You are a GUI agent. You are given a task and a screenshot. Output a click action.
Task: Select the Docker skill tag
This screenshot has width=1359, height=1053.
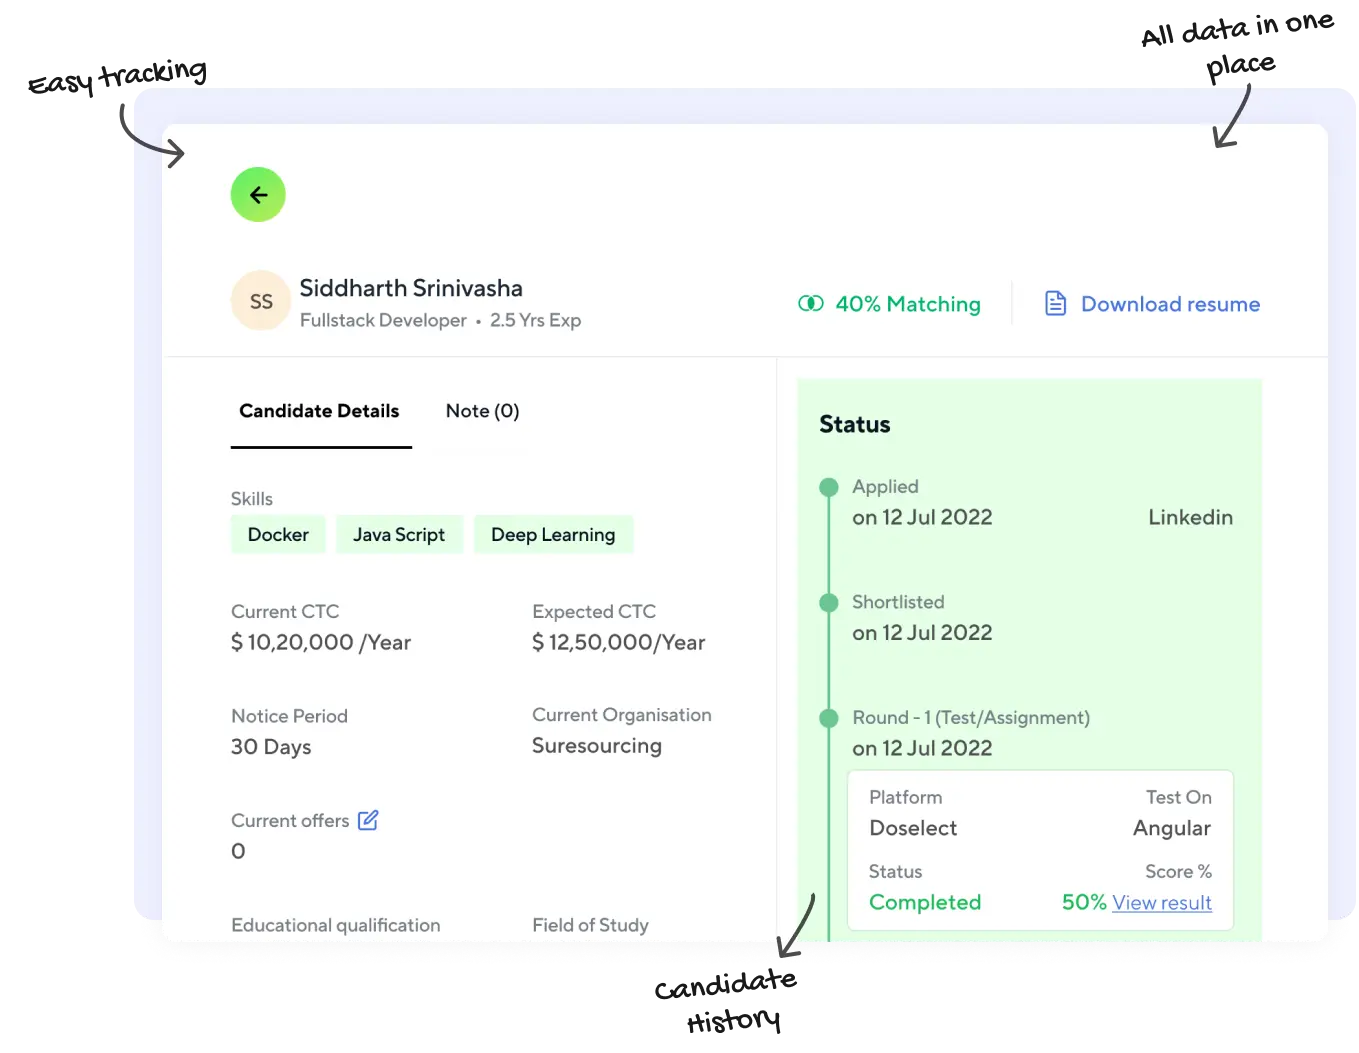tap(278, 535)
